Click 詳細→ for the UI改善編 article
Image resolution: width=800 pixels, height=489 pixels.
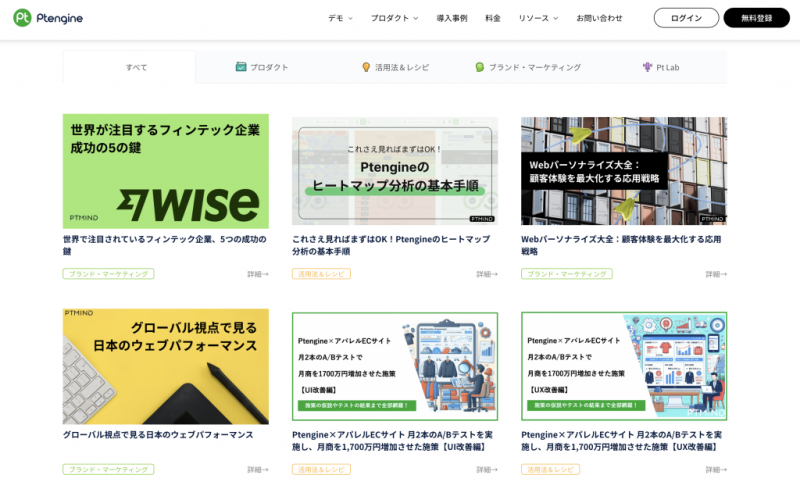click(x=487, y=470)
